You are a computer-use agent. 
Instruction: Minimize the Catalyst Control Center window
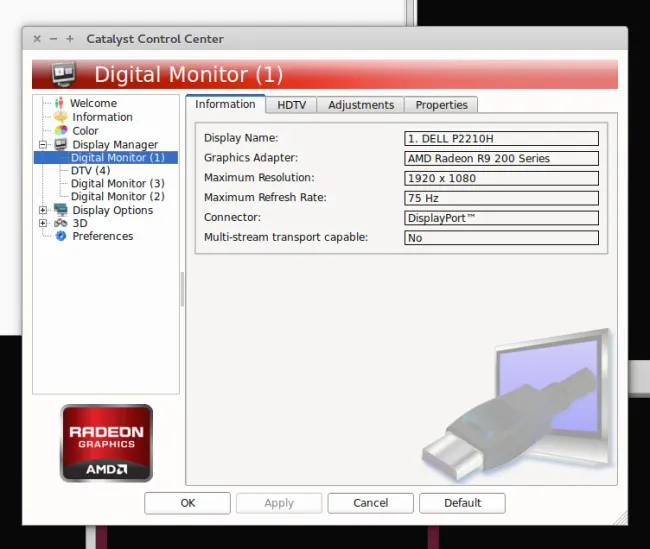pos(53,39)
